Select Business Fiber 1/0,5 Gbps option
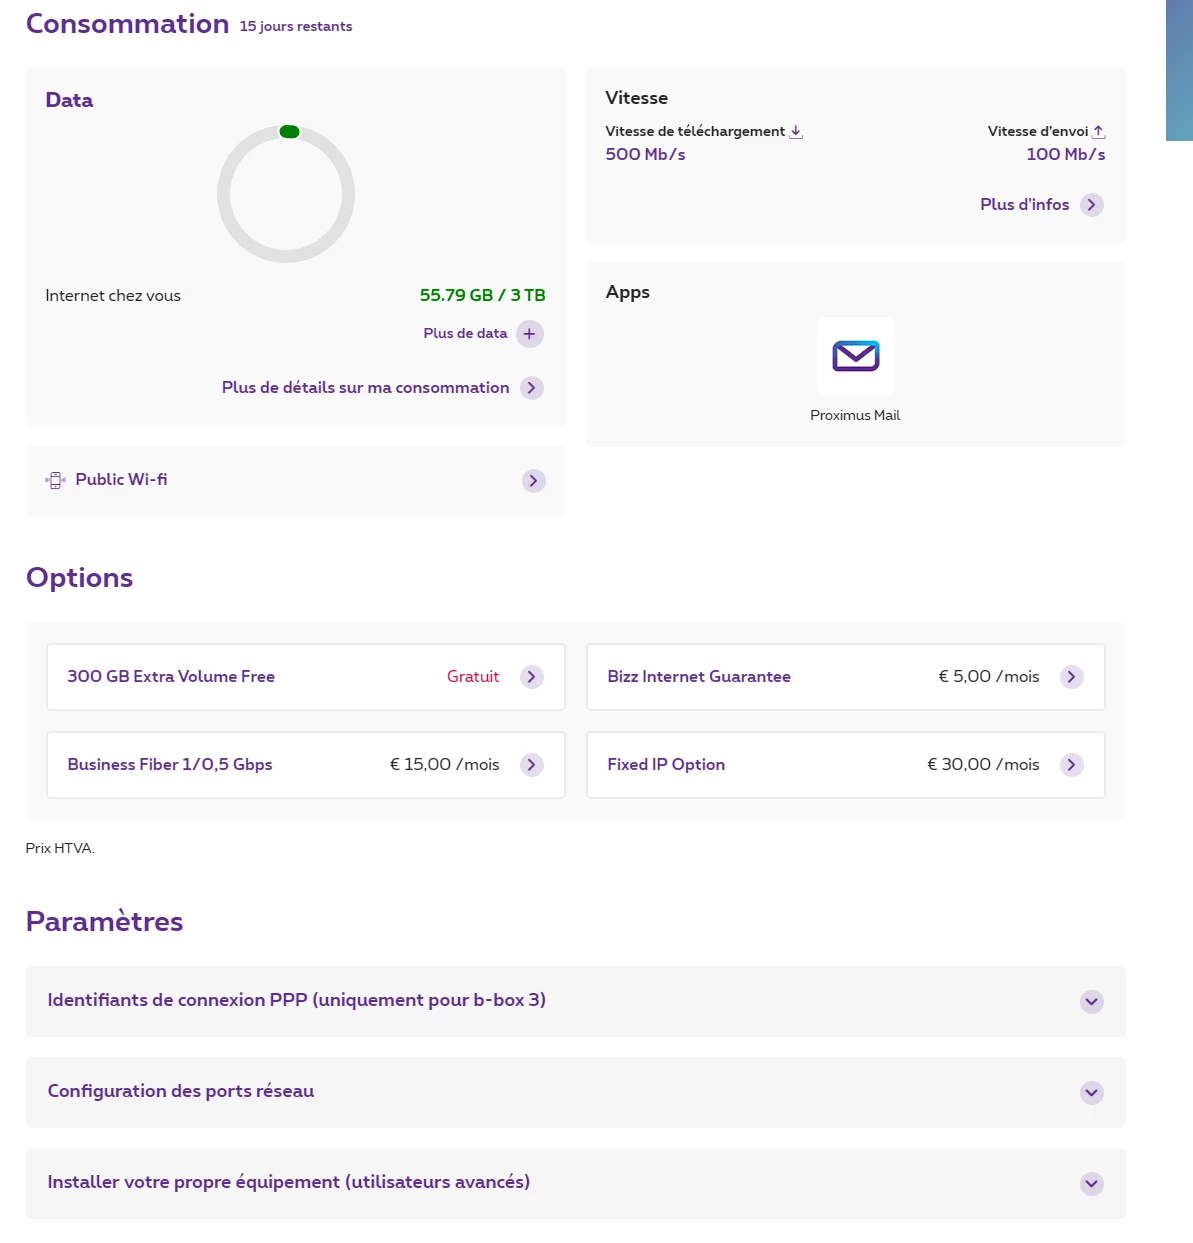Screen dimensions: 1193x1243 click(x=170, y=765)
